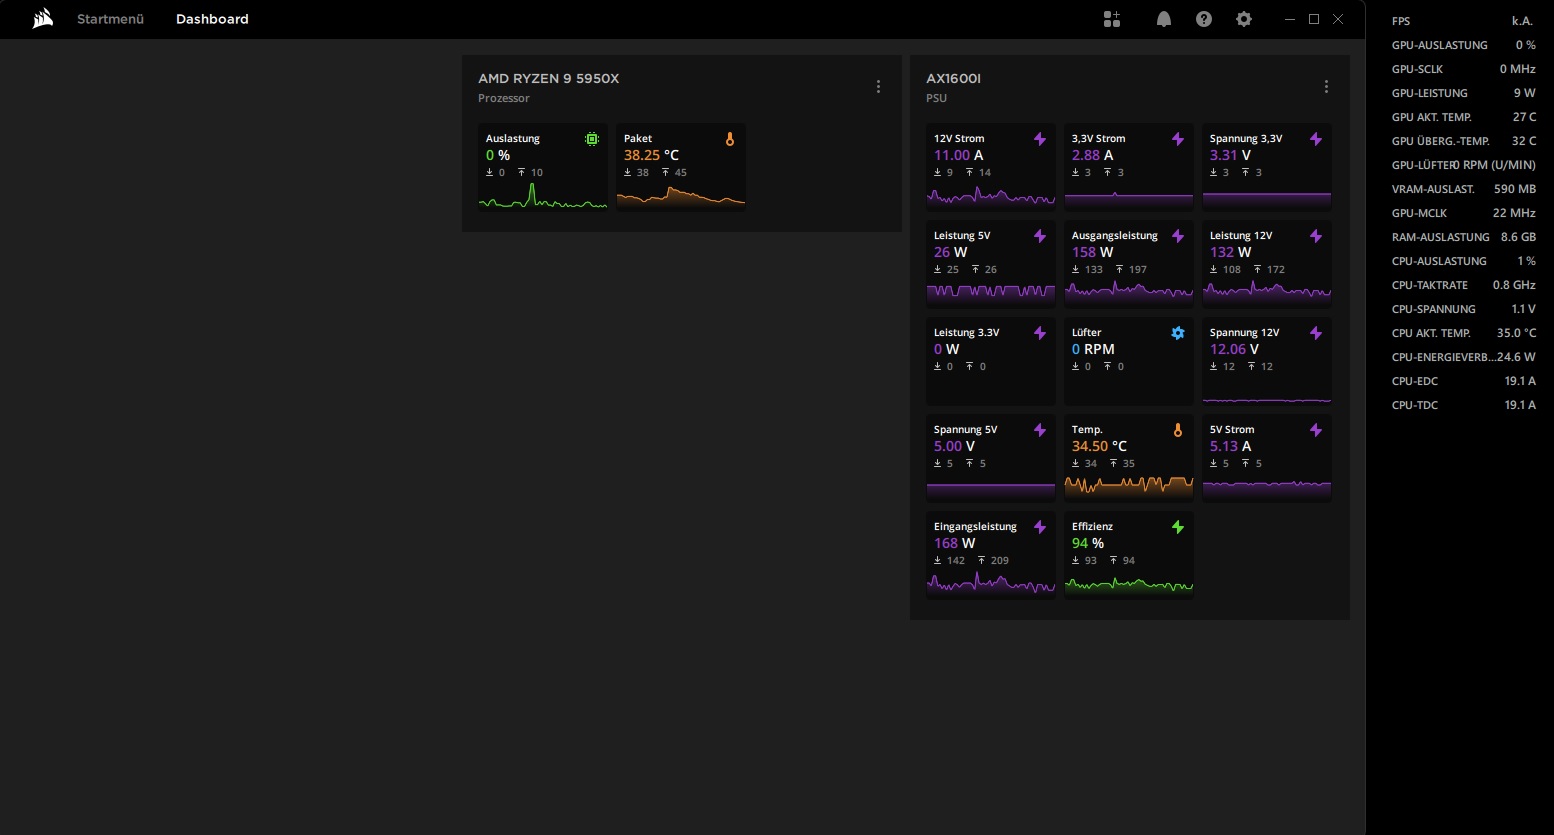
Task: Click the bolt icon on Leistung 12V
Action: click(x=1316, y=236)
